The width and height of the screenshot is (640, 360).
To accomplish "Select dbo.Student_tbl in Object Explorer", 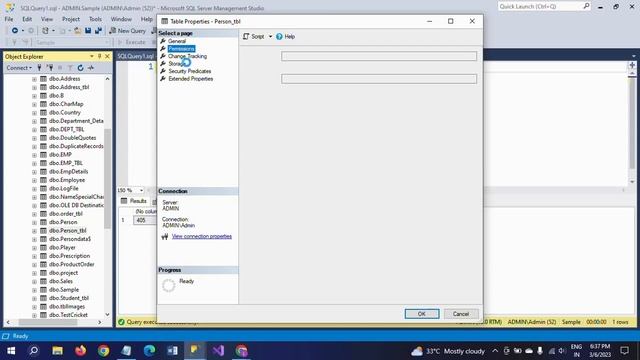I will click(x=69, y=298).
